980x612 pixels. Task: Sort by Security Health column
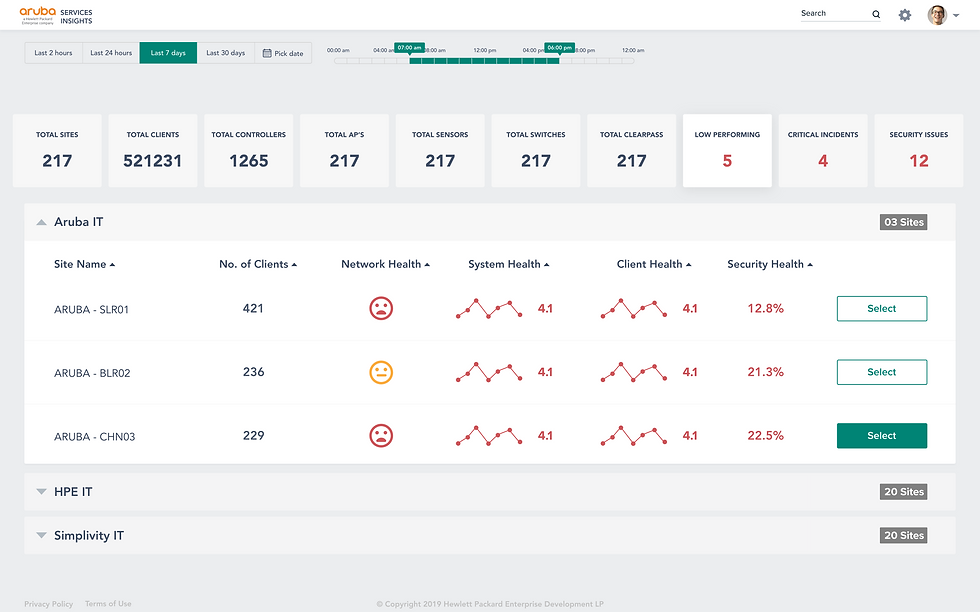point(769,264)
